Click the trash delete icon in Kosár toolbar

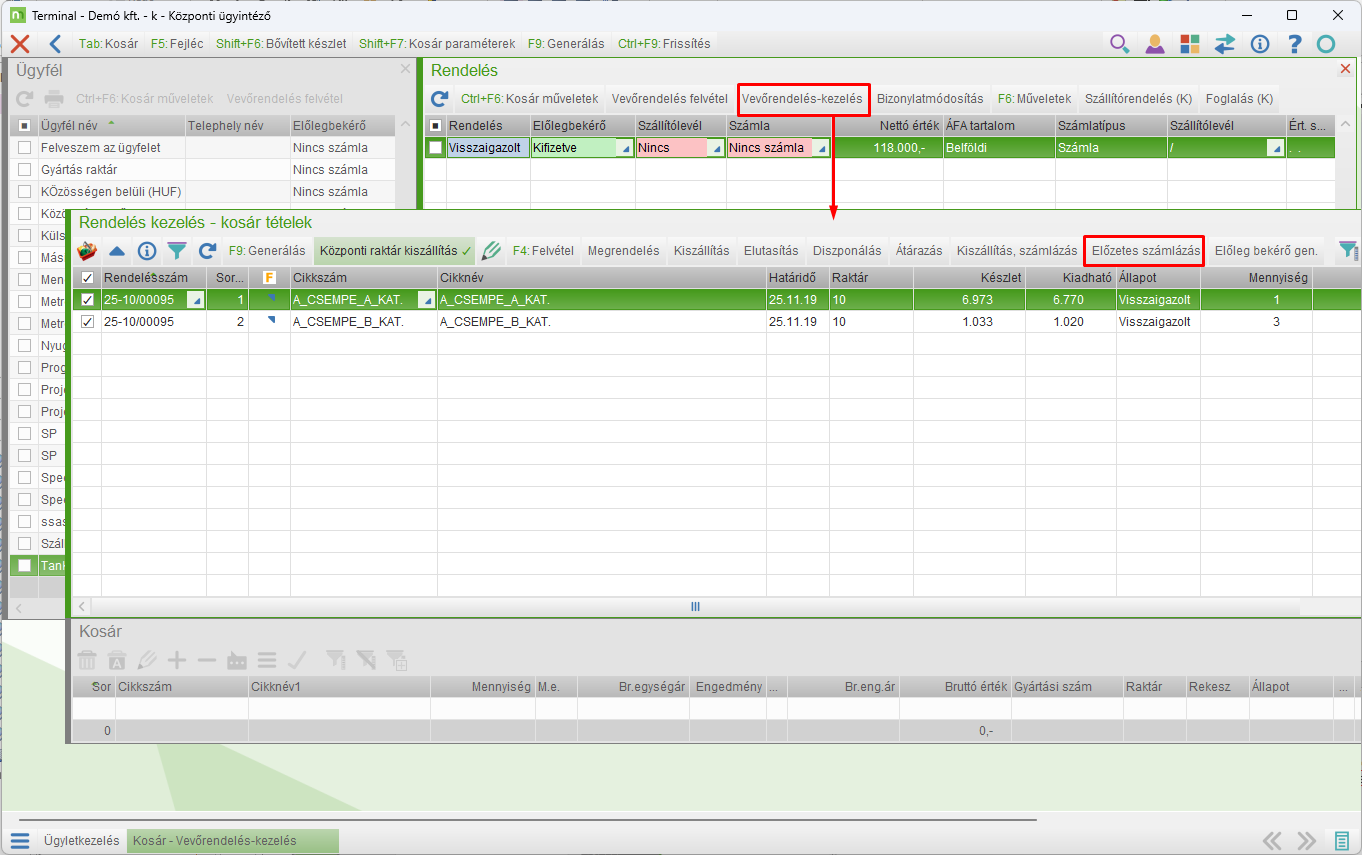pos(88,660)
